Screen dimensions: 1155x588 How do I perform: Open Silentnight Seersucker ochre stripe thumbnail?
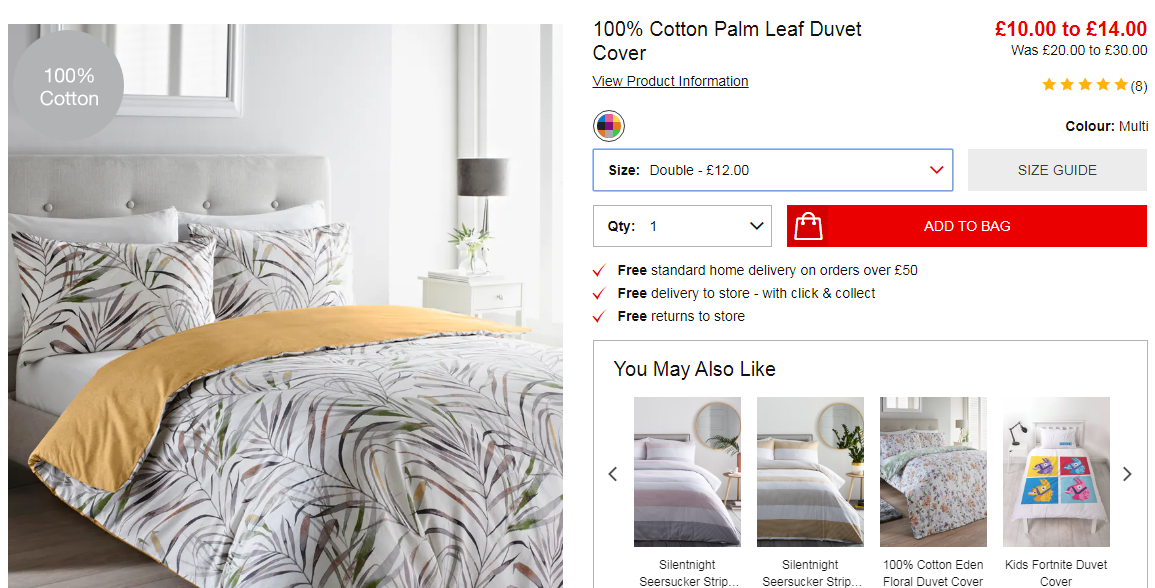point(810,472)
